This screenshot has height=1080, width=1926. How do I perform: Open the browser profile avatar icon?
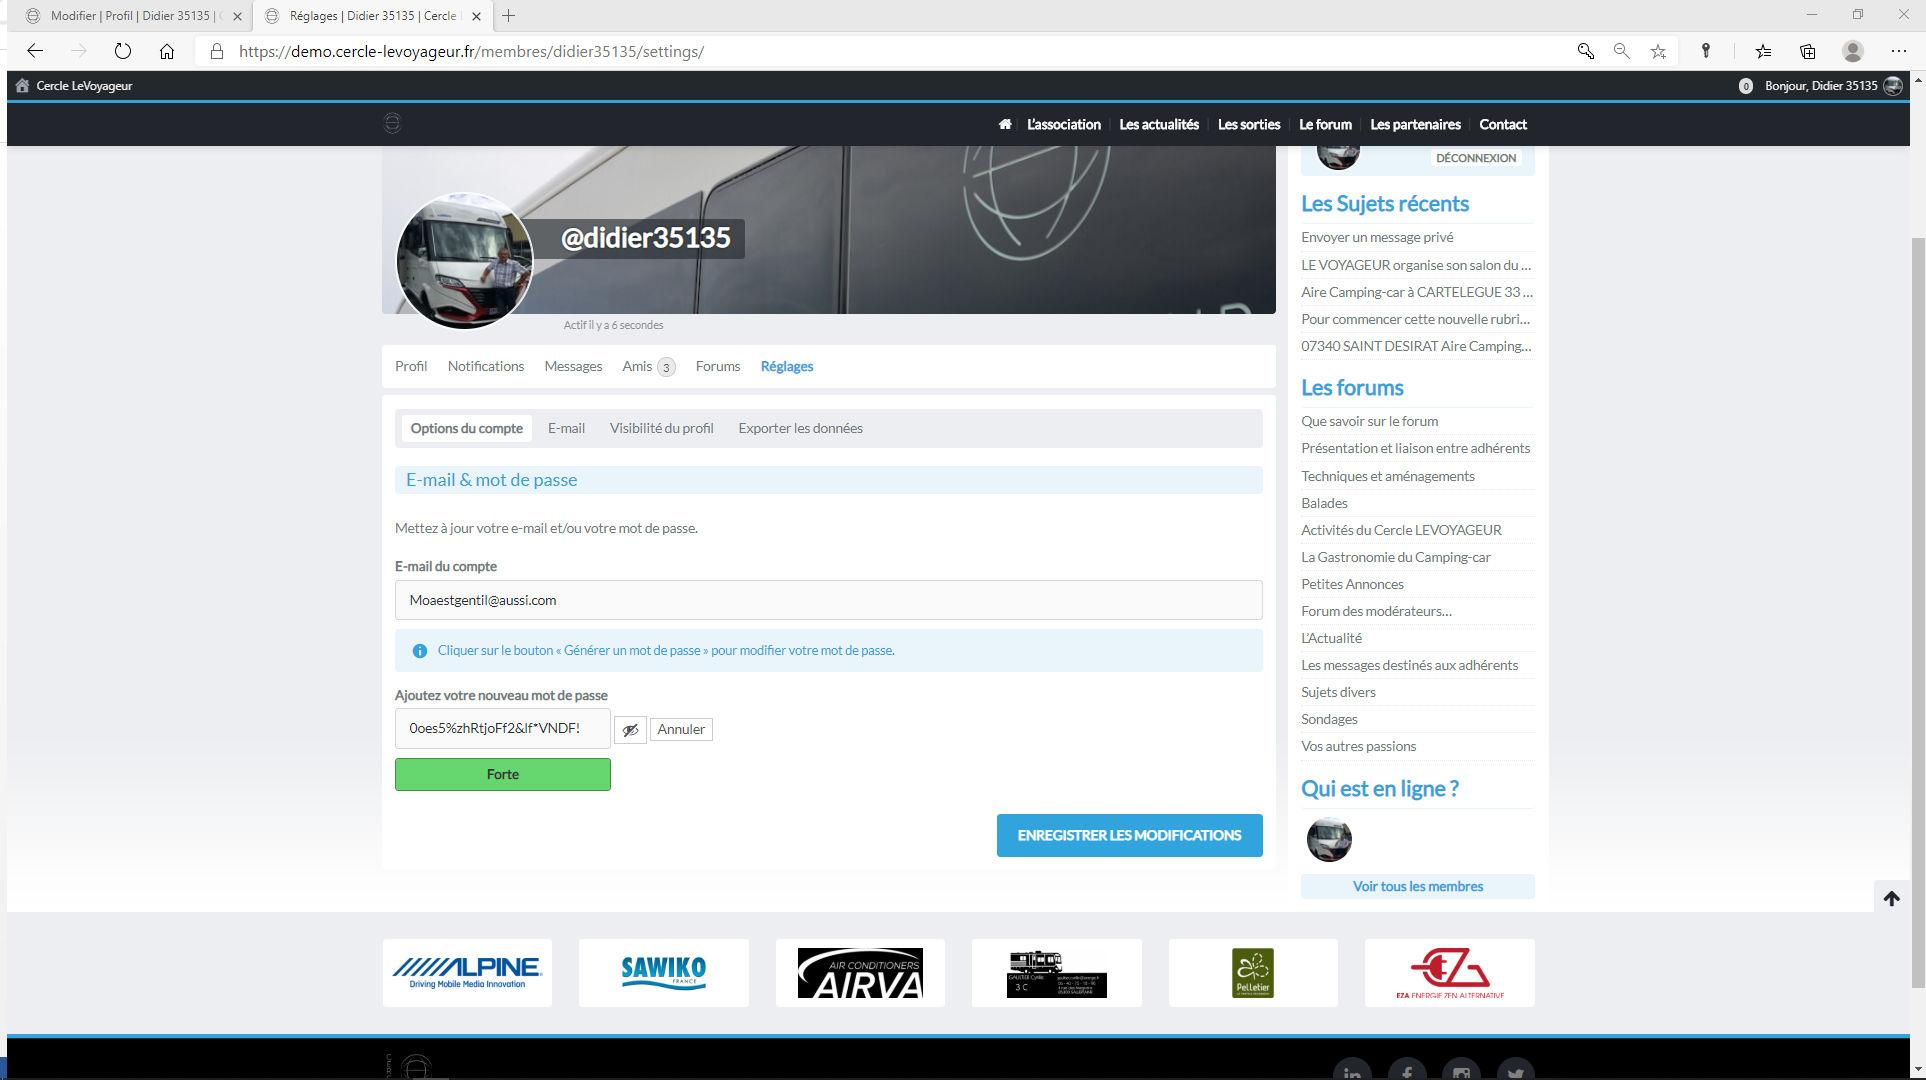click(x=1853, y=51)
